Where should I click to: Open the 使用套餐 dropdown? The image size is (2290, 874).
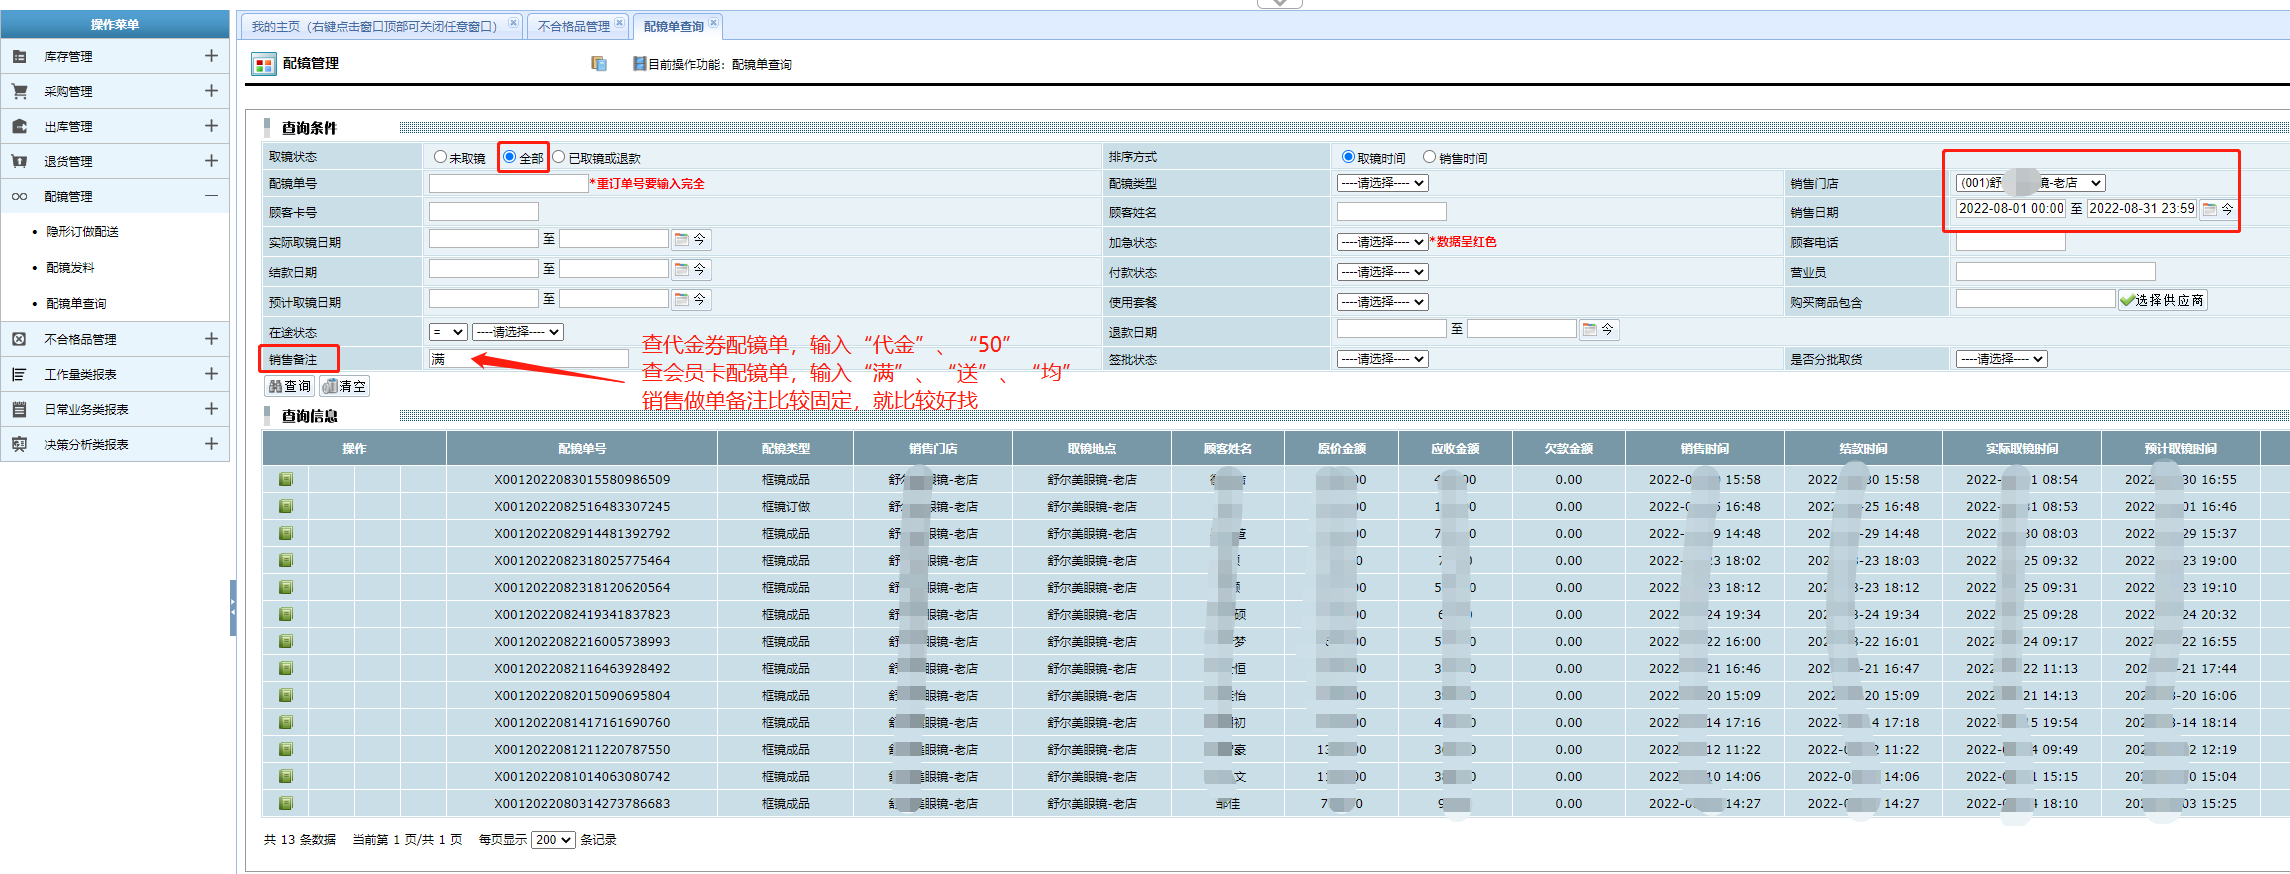1382,302
